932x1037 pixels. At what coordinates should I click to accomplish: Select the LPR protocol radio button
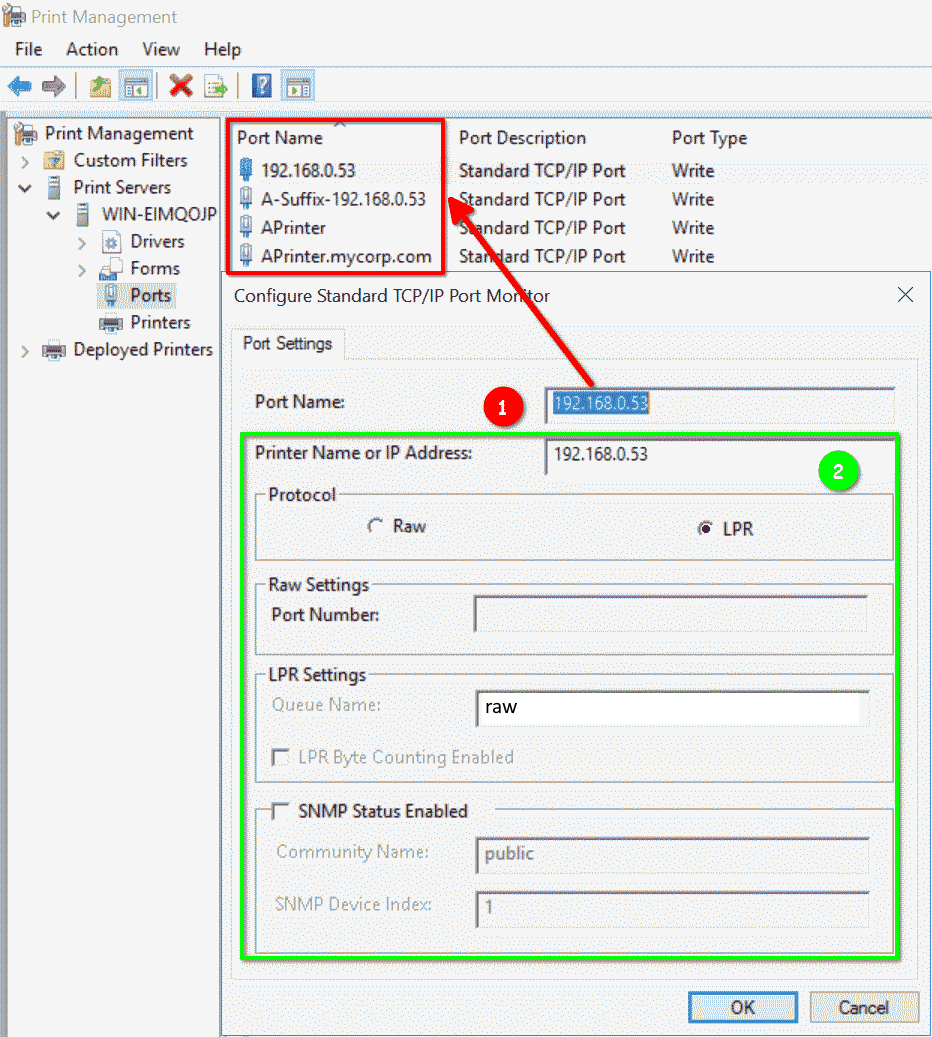pyautogui.click(x=705, y=529)
